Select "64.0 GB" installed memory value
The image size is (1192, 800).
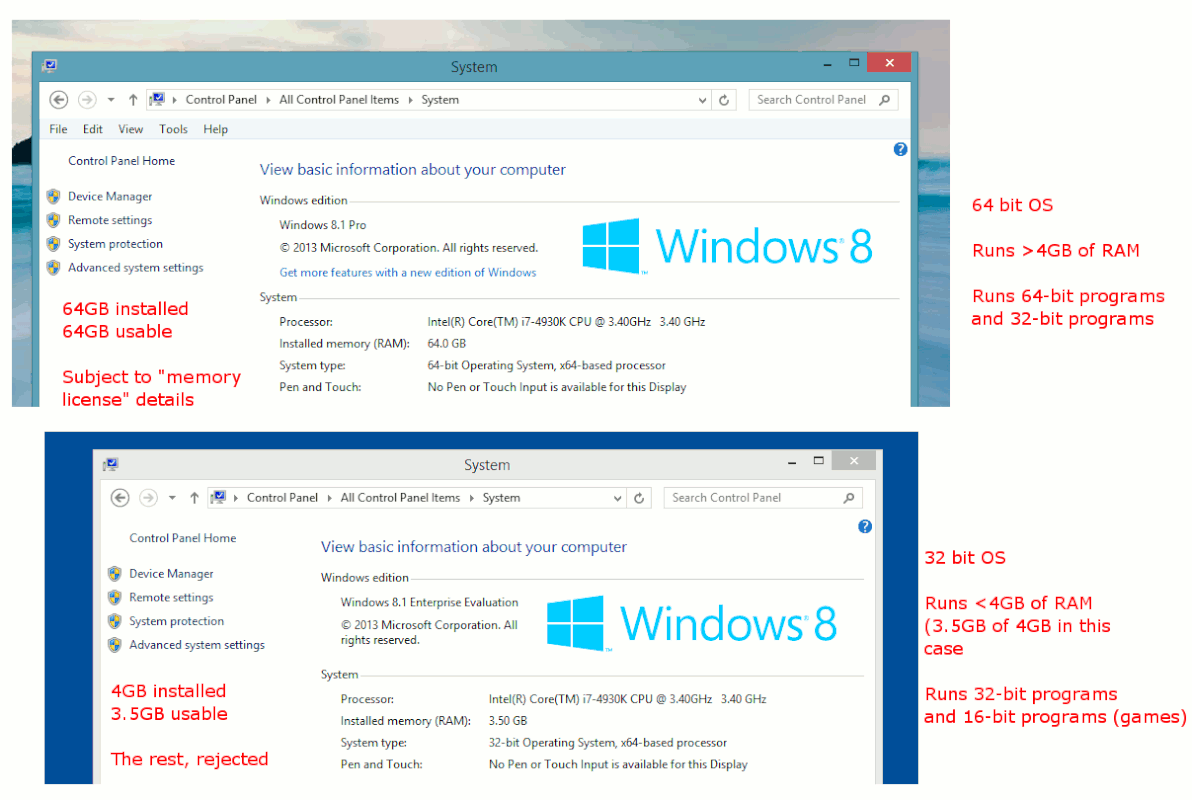pos(447,343)
